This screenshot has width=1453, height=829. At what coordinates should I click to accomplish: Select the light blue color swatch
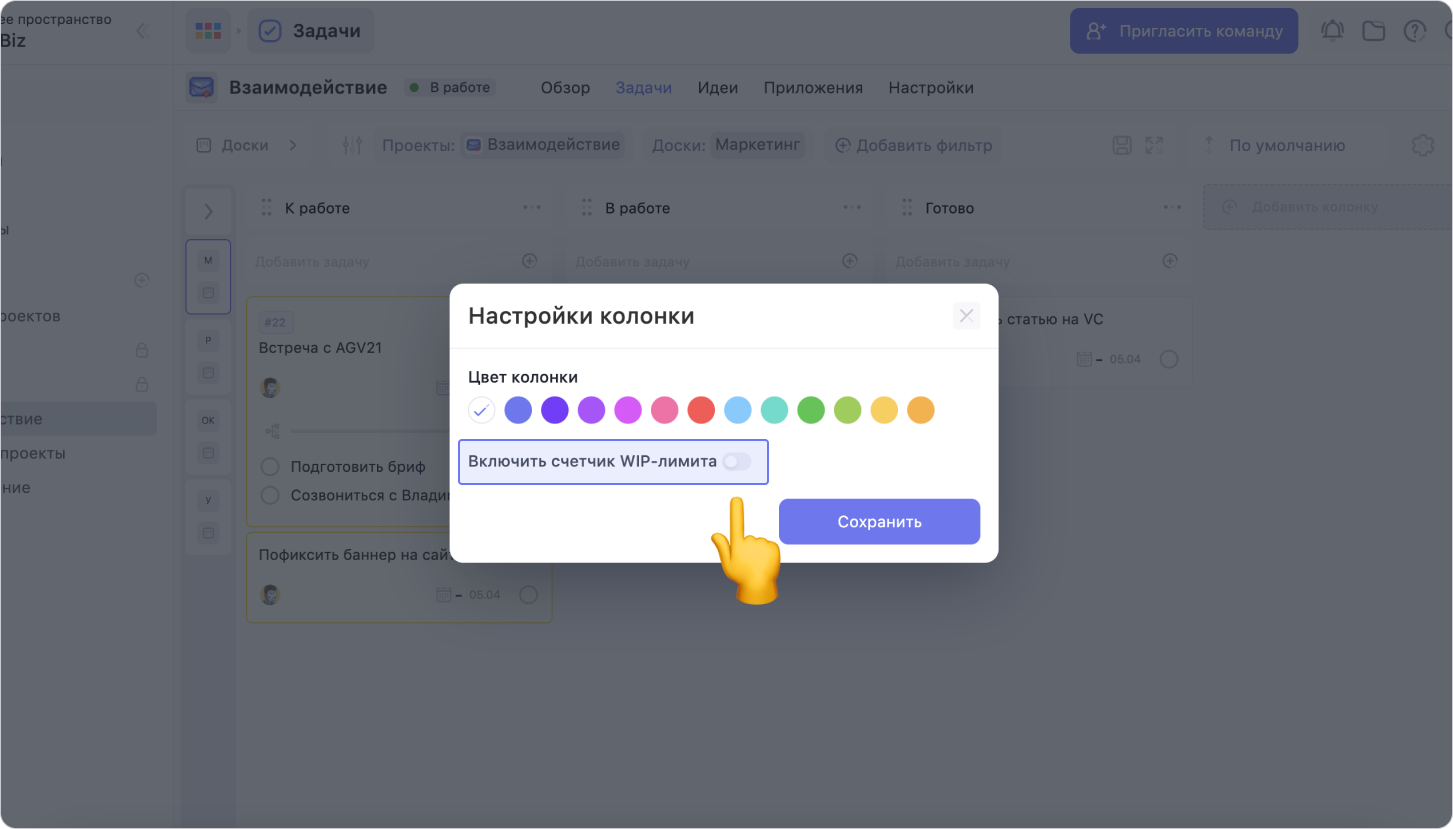pos(738,410)
